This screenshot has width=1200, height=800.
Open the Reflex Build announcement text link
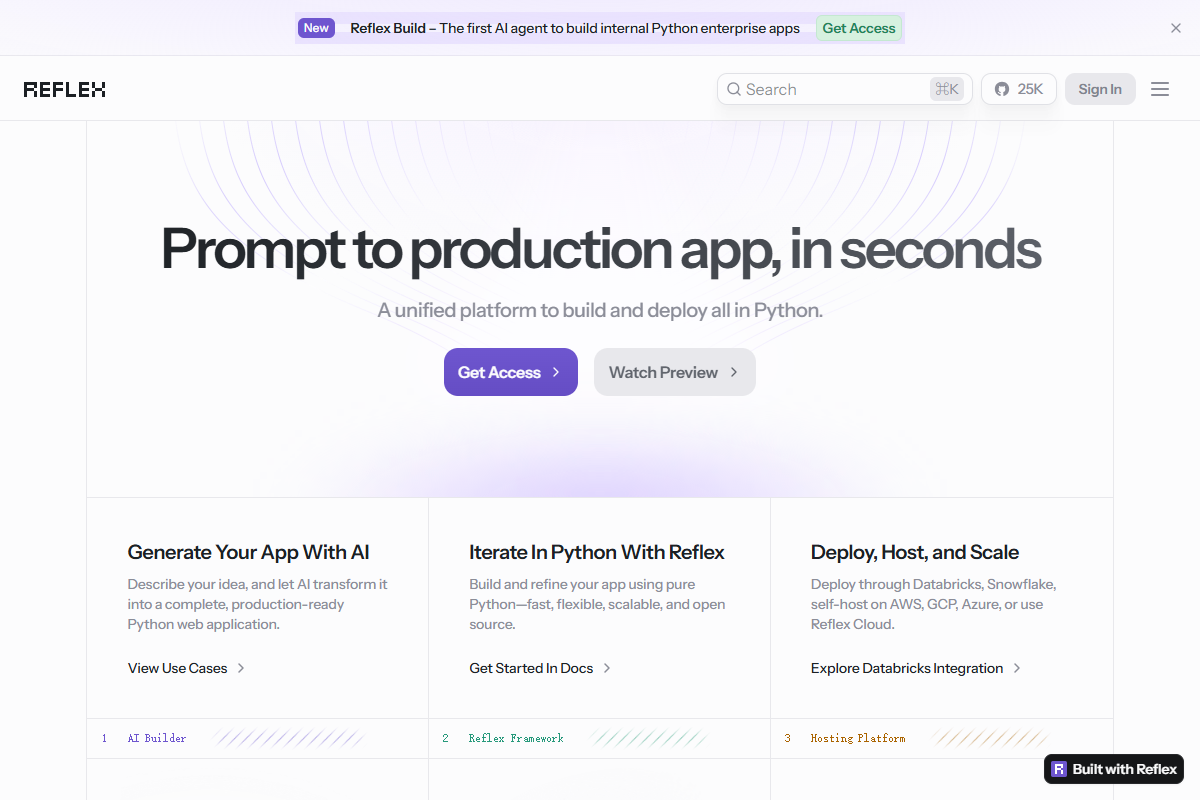575,28
